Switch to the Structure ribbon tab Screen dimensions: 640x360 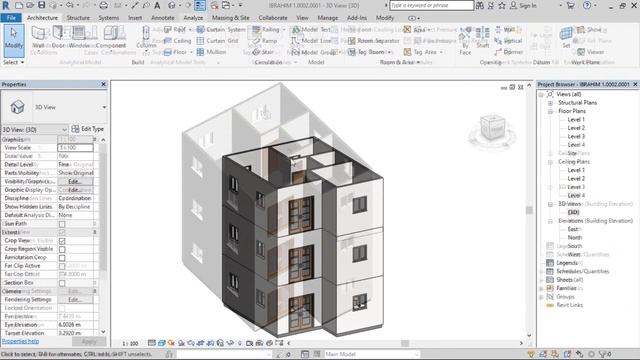point(78,18)
